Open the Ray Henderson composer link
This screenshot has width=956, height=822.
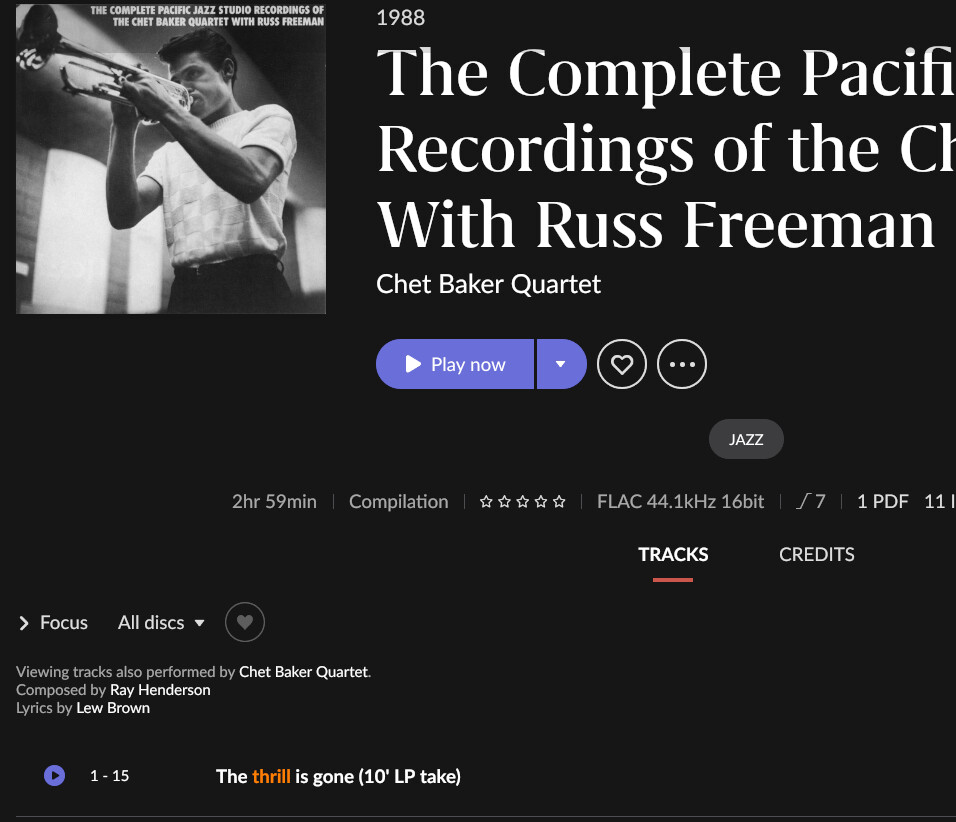pyautogui.click(x=160, y=690)
